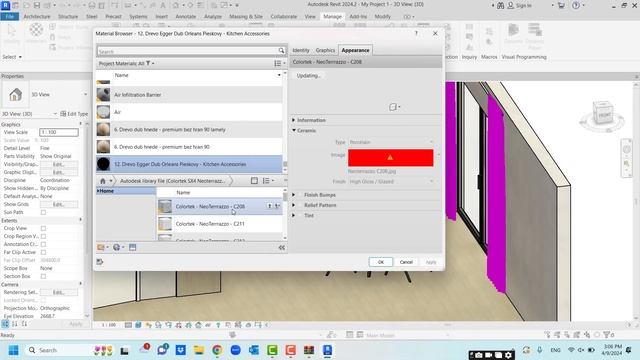Toggle the Tint checkbox
This screenshot has height=360, width=640.
tap(300, 216)
